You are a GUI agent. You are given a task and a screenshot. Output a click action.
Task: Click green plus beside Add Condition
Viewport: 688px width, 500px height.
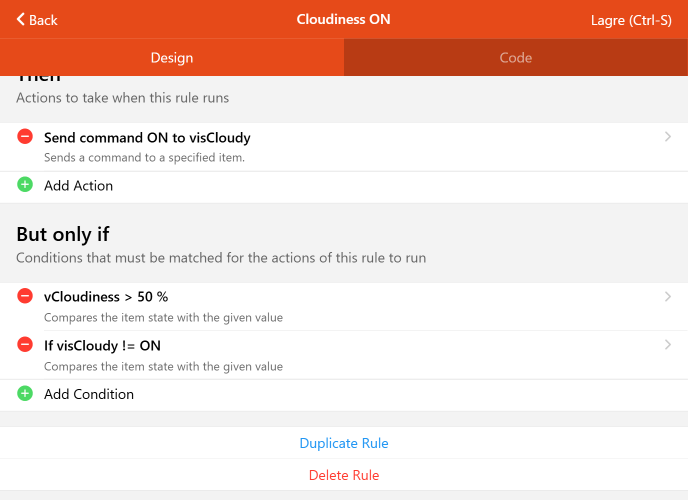[25, 394]
